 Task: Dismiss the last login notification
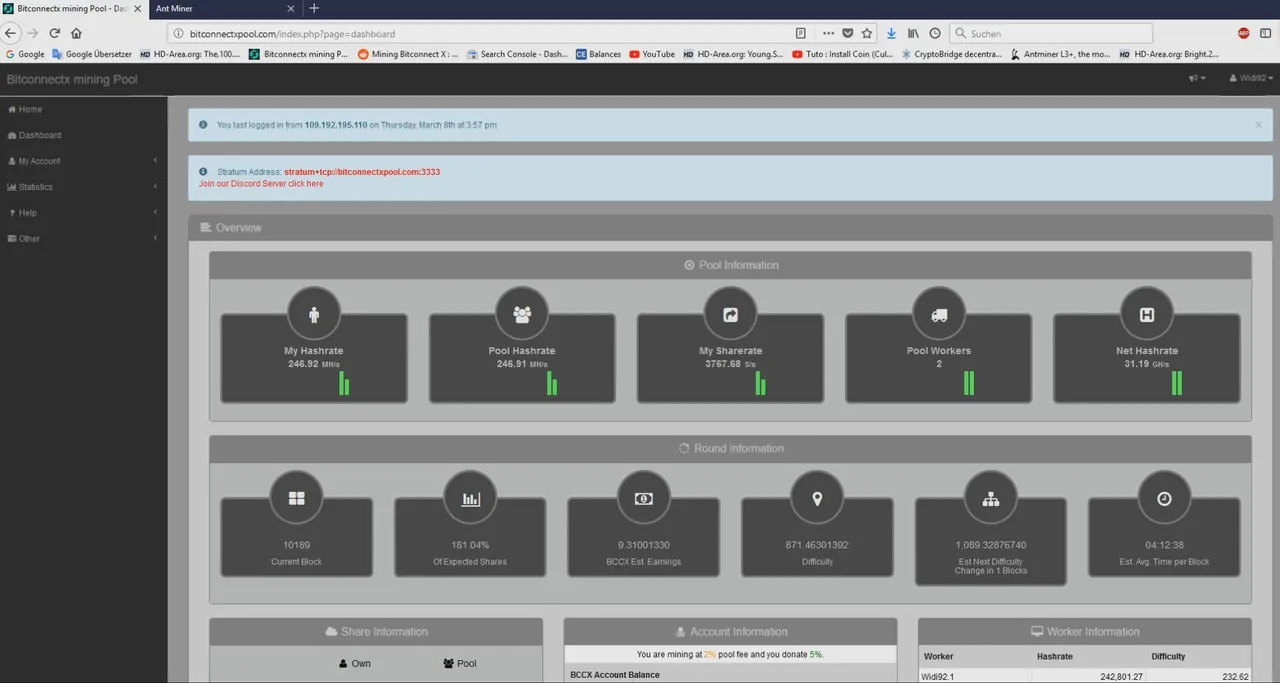tap(1258, 125)
